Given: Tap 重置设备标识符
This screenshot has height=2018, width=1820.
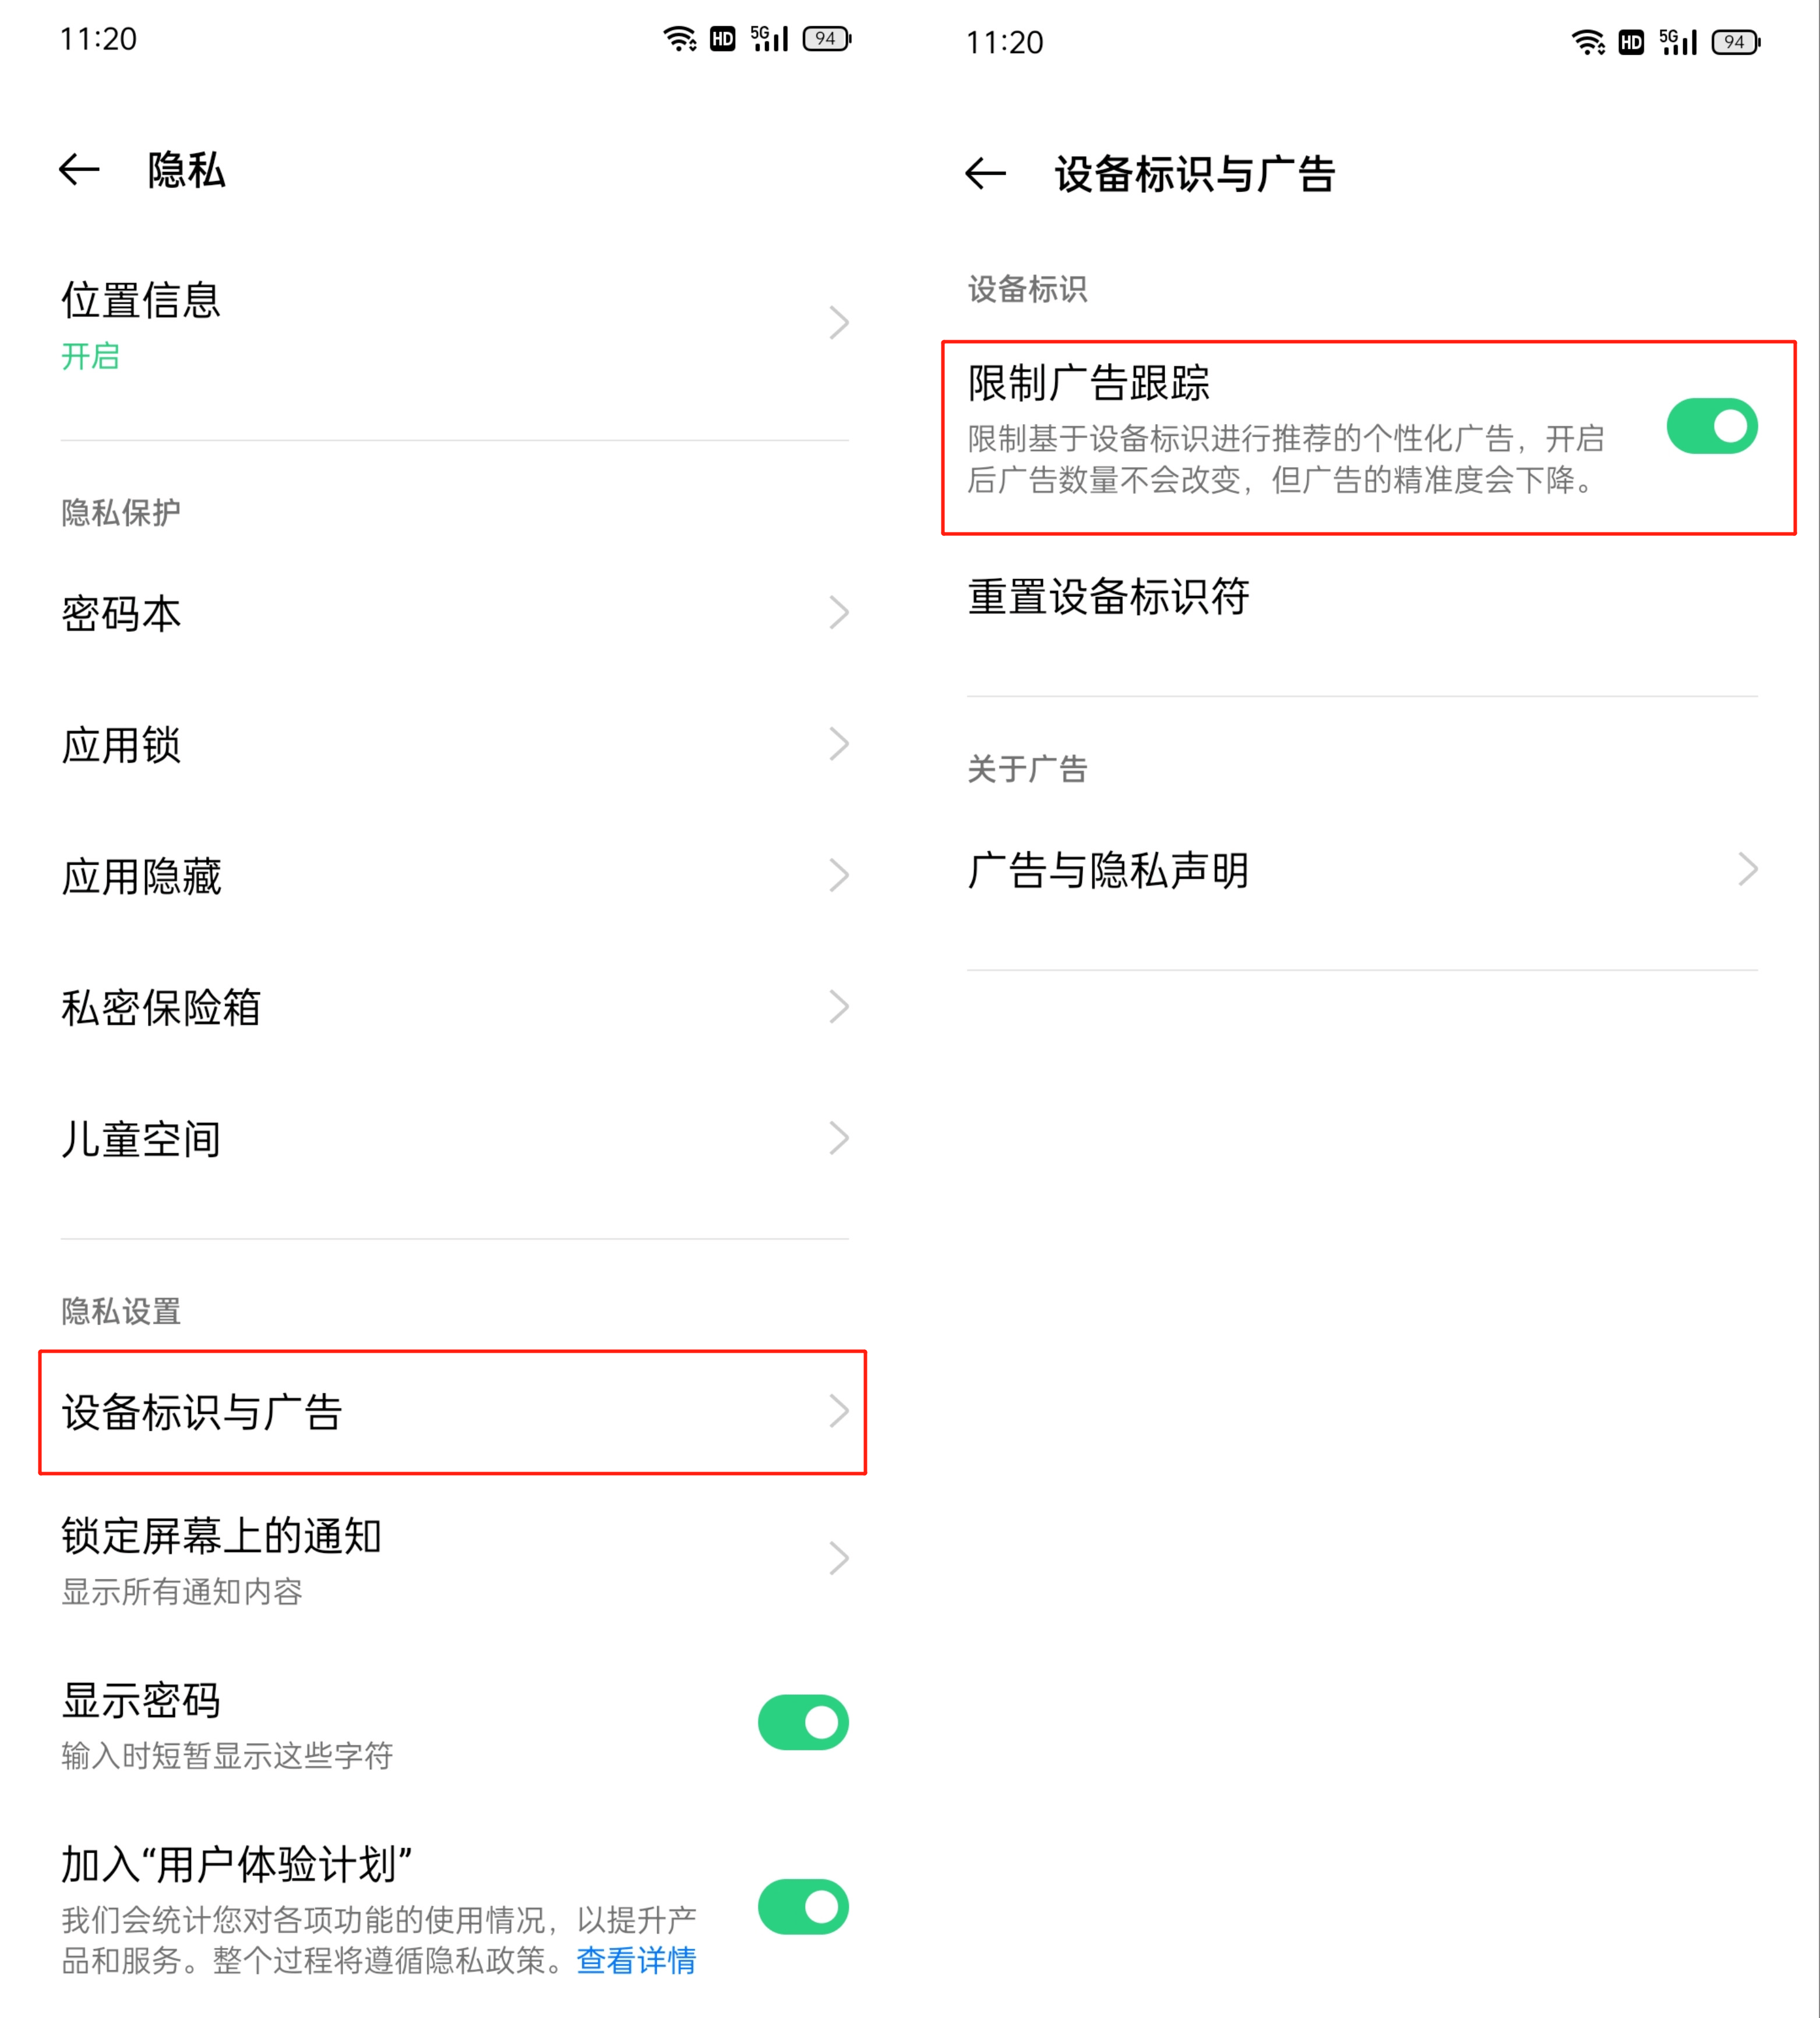Looking at the screenshot, I should point(1108,597).
